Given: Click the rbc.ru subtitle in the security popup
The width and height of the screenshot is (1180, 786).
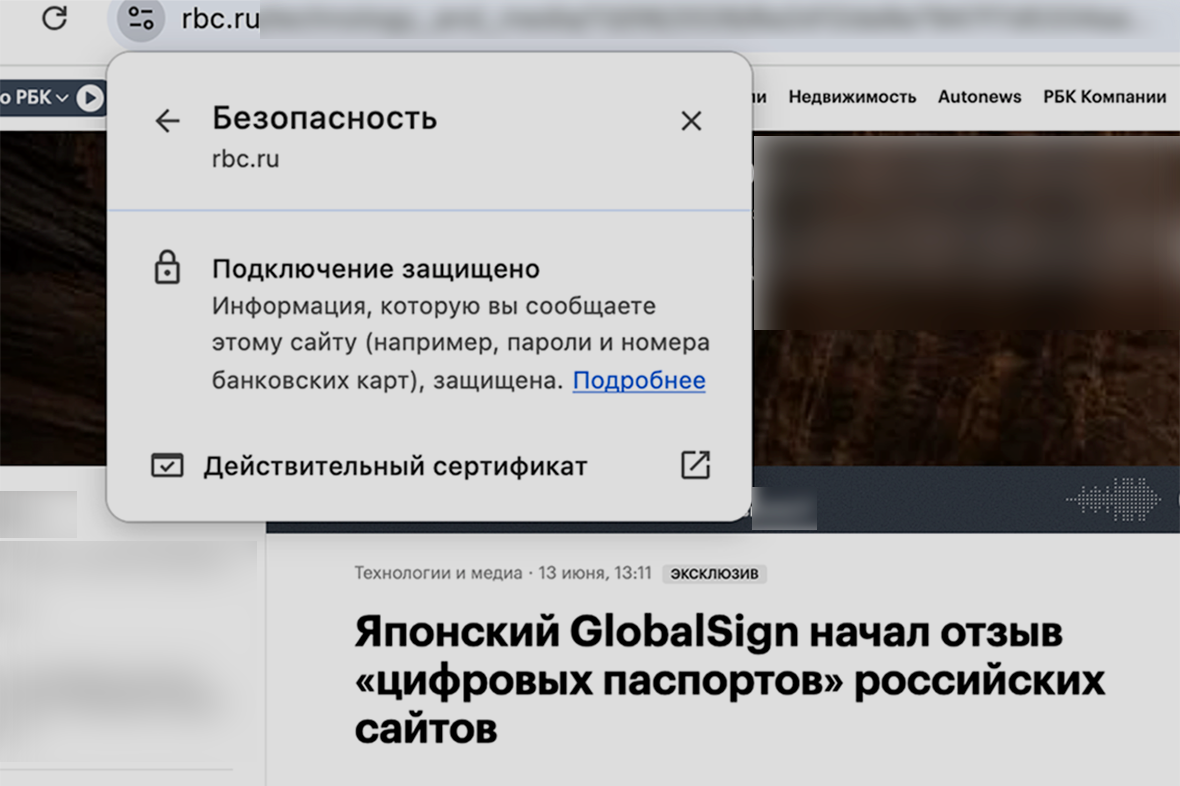Looking at the screenshot, I should point(245,160).
